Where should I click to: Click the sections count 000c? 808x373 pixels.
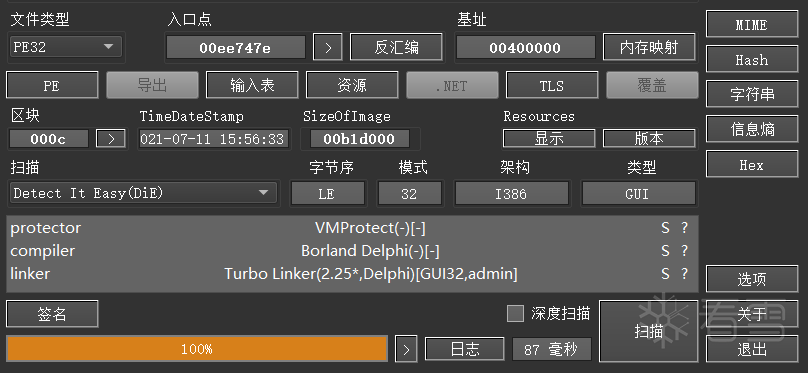coord(49,139)
